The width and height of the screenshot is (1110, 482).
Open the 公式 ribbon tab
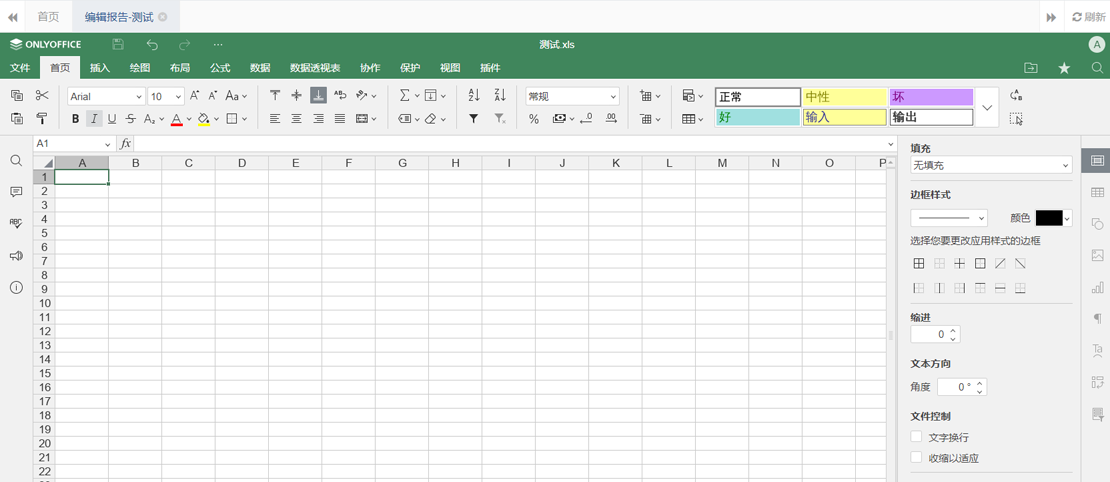click(x=220, y=68)
